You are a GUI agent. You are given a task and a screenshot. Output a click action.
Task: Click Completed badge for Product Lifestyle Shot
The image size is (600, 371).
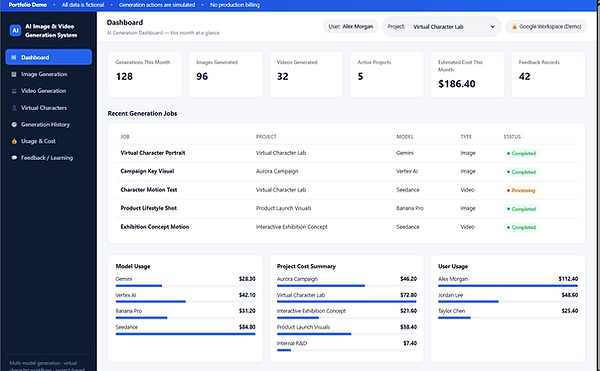[521, 209]
